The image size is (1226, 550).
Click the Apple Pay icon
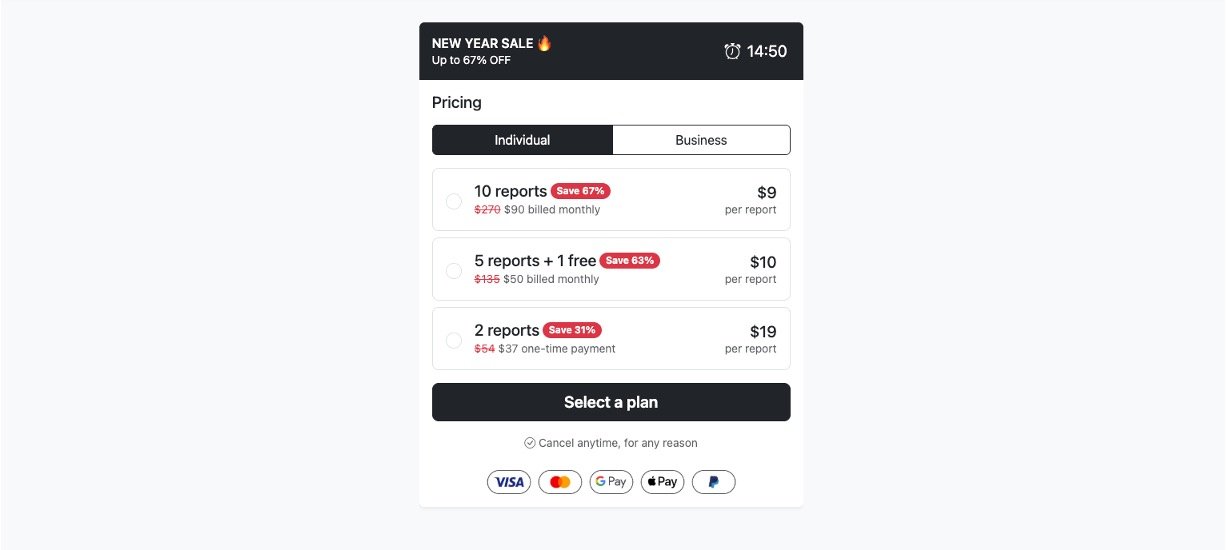coord(662,482)
